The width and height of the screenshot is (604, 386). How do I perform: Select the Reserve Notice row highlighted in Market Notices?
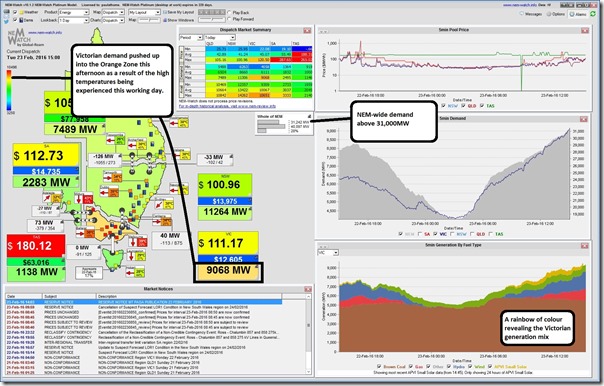pos(143,302)
